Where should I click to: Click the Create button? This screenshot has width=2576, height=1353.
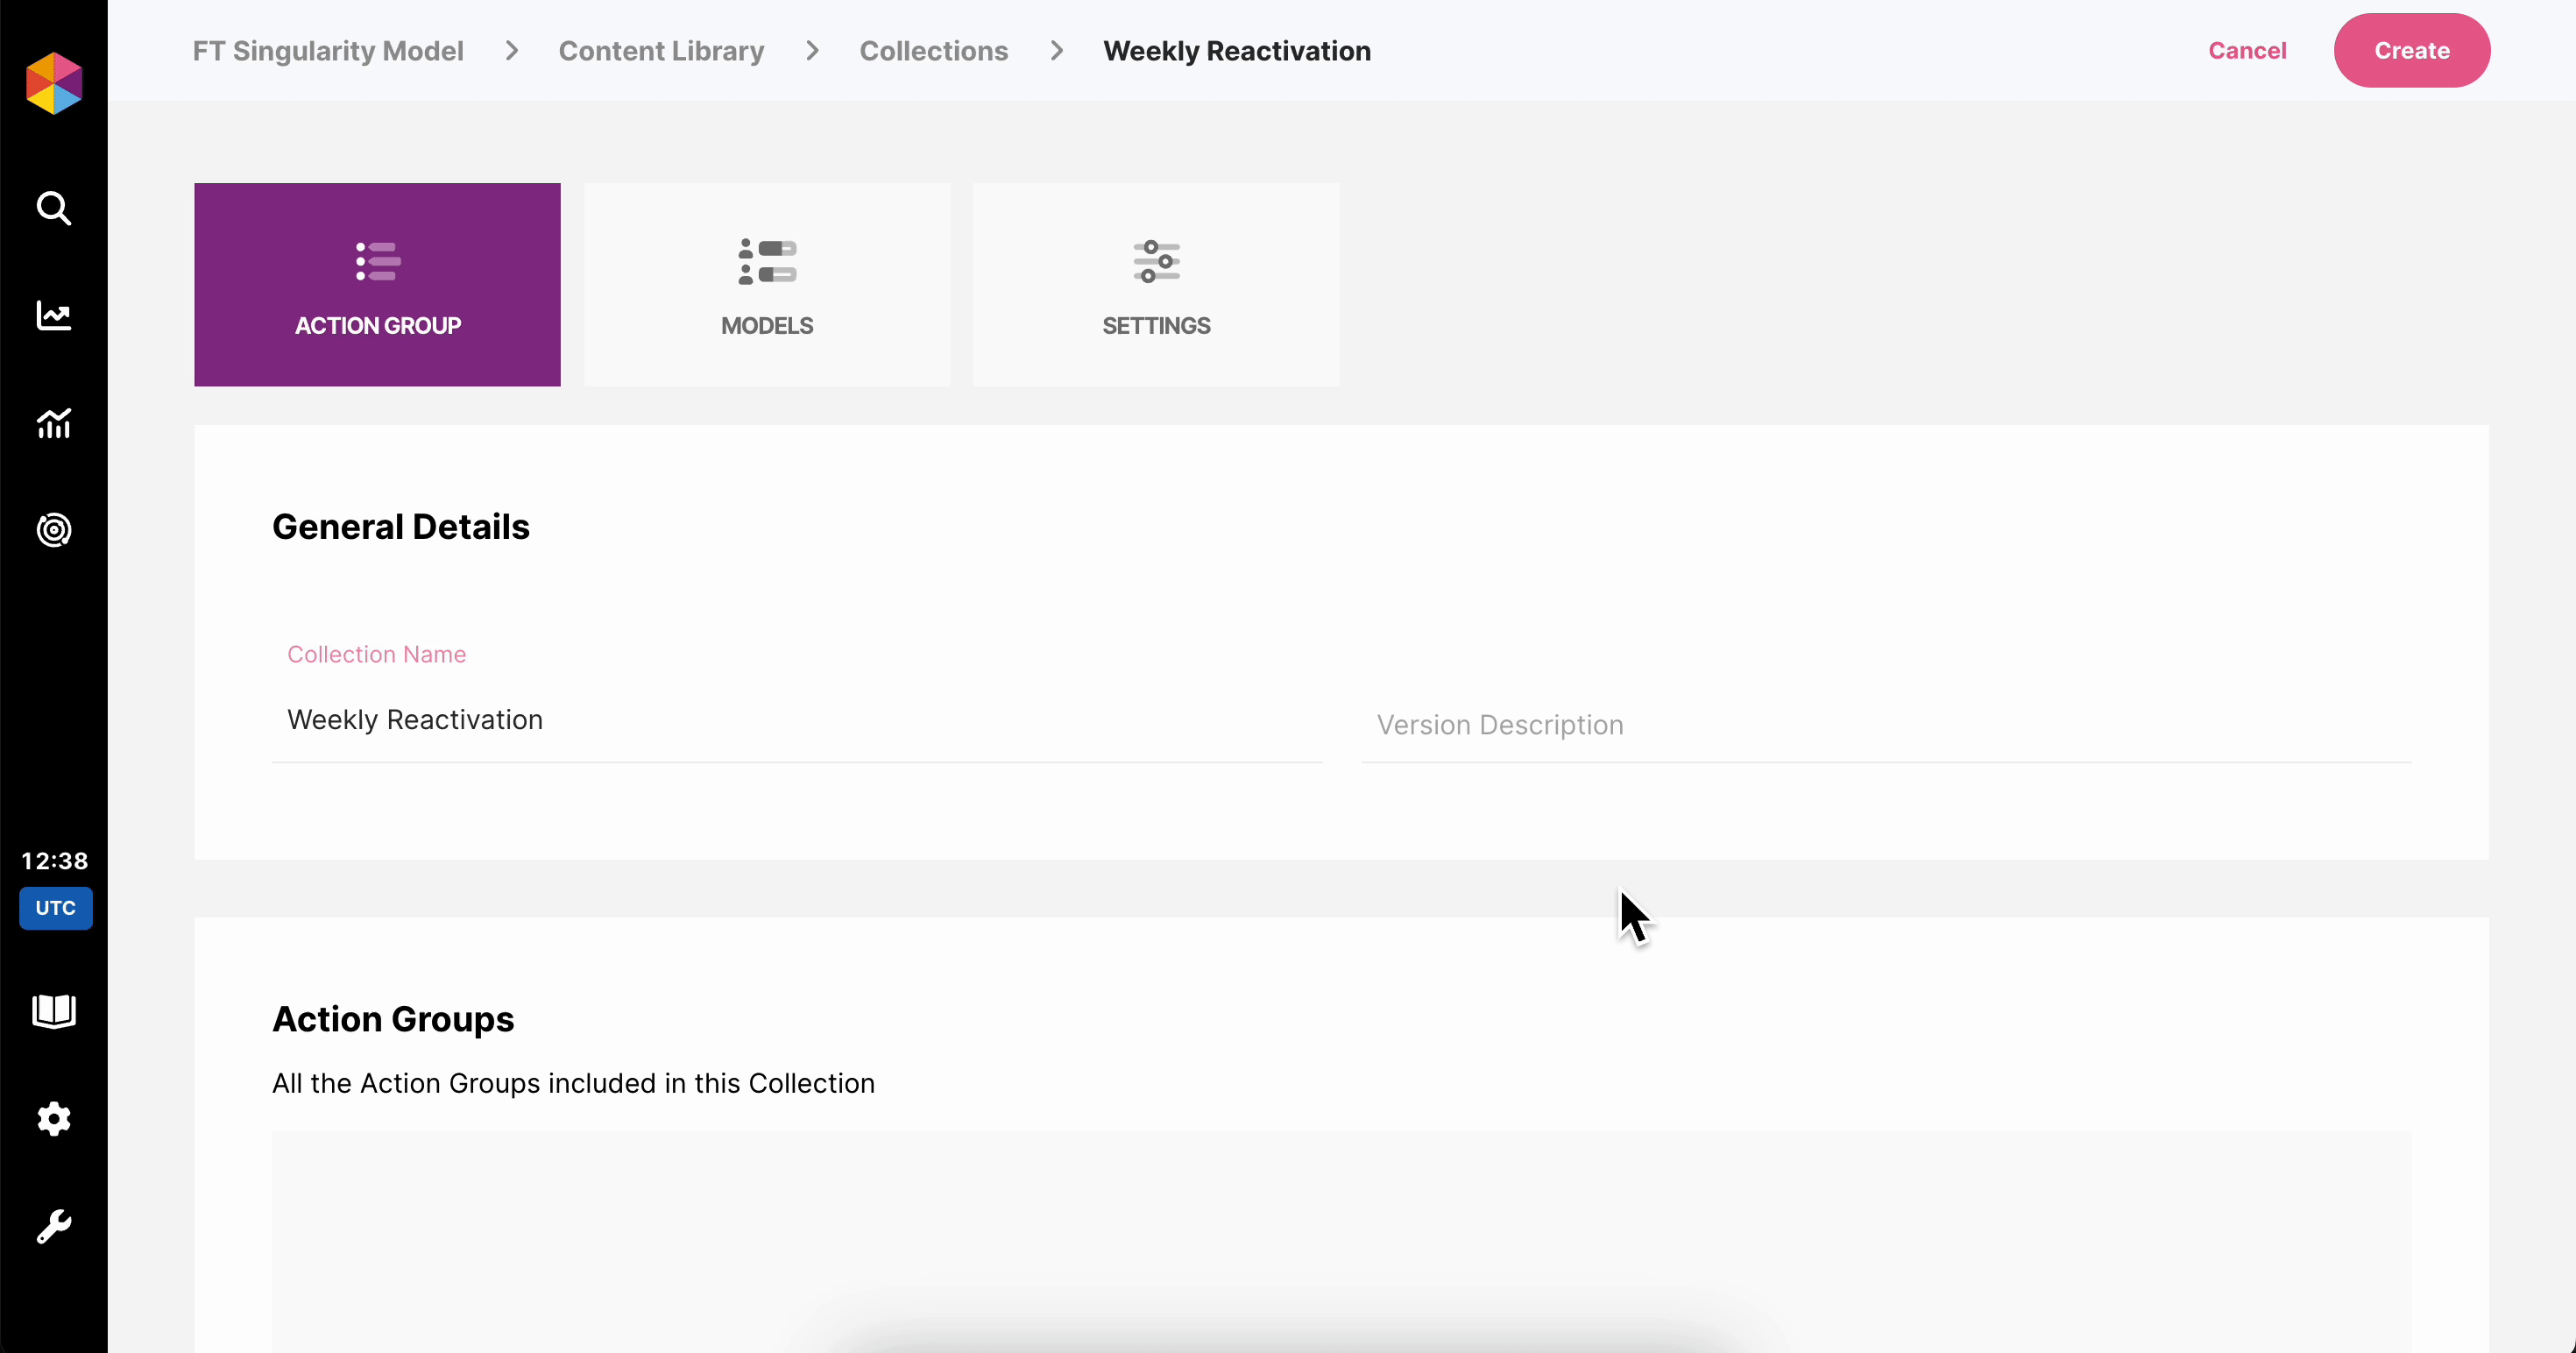[2411, 51]
